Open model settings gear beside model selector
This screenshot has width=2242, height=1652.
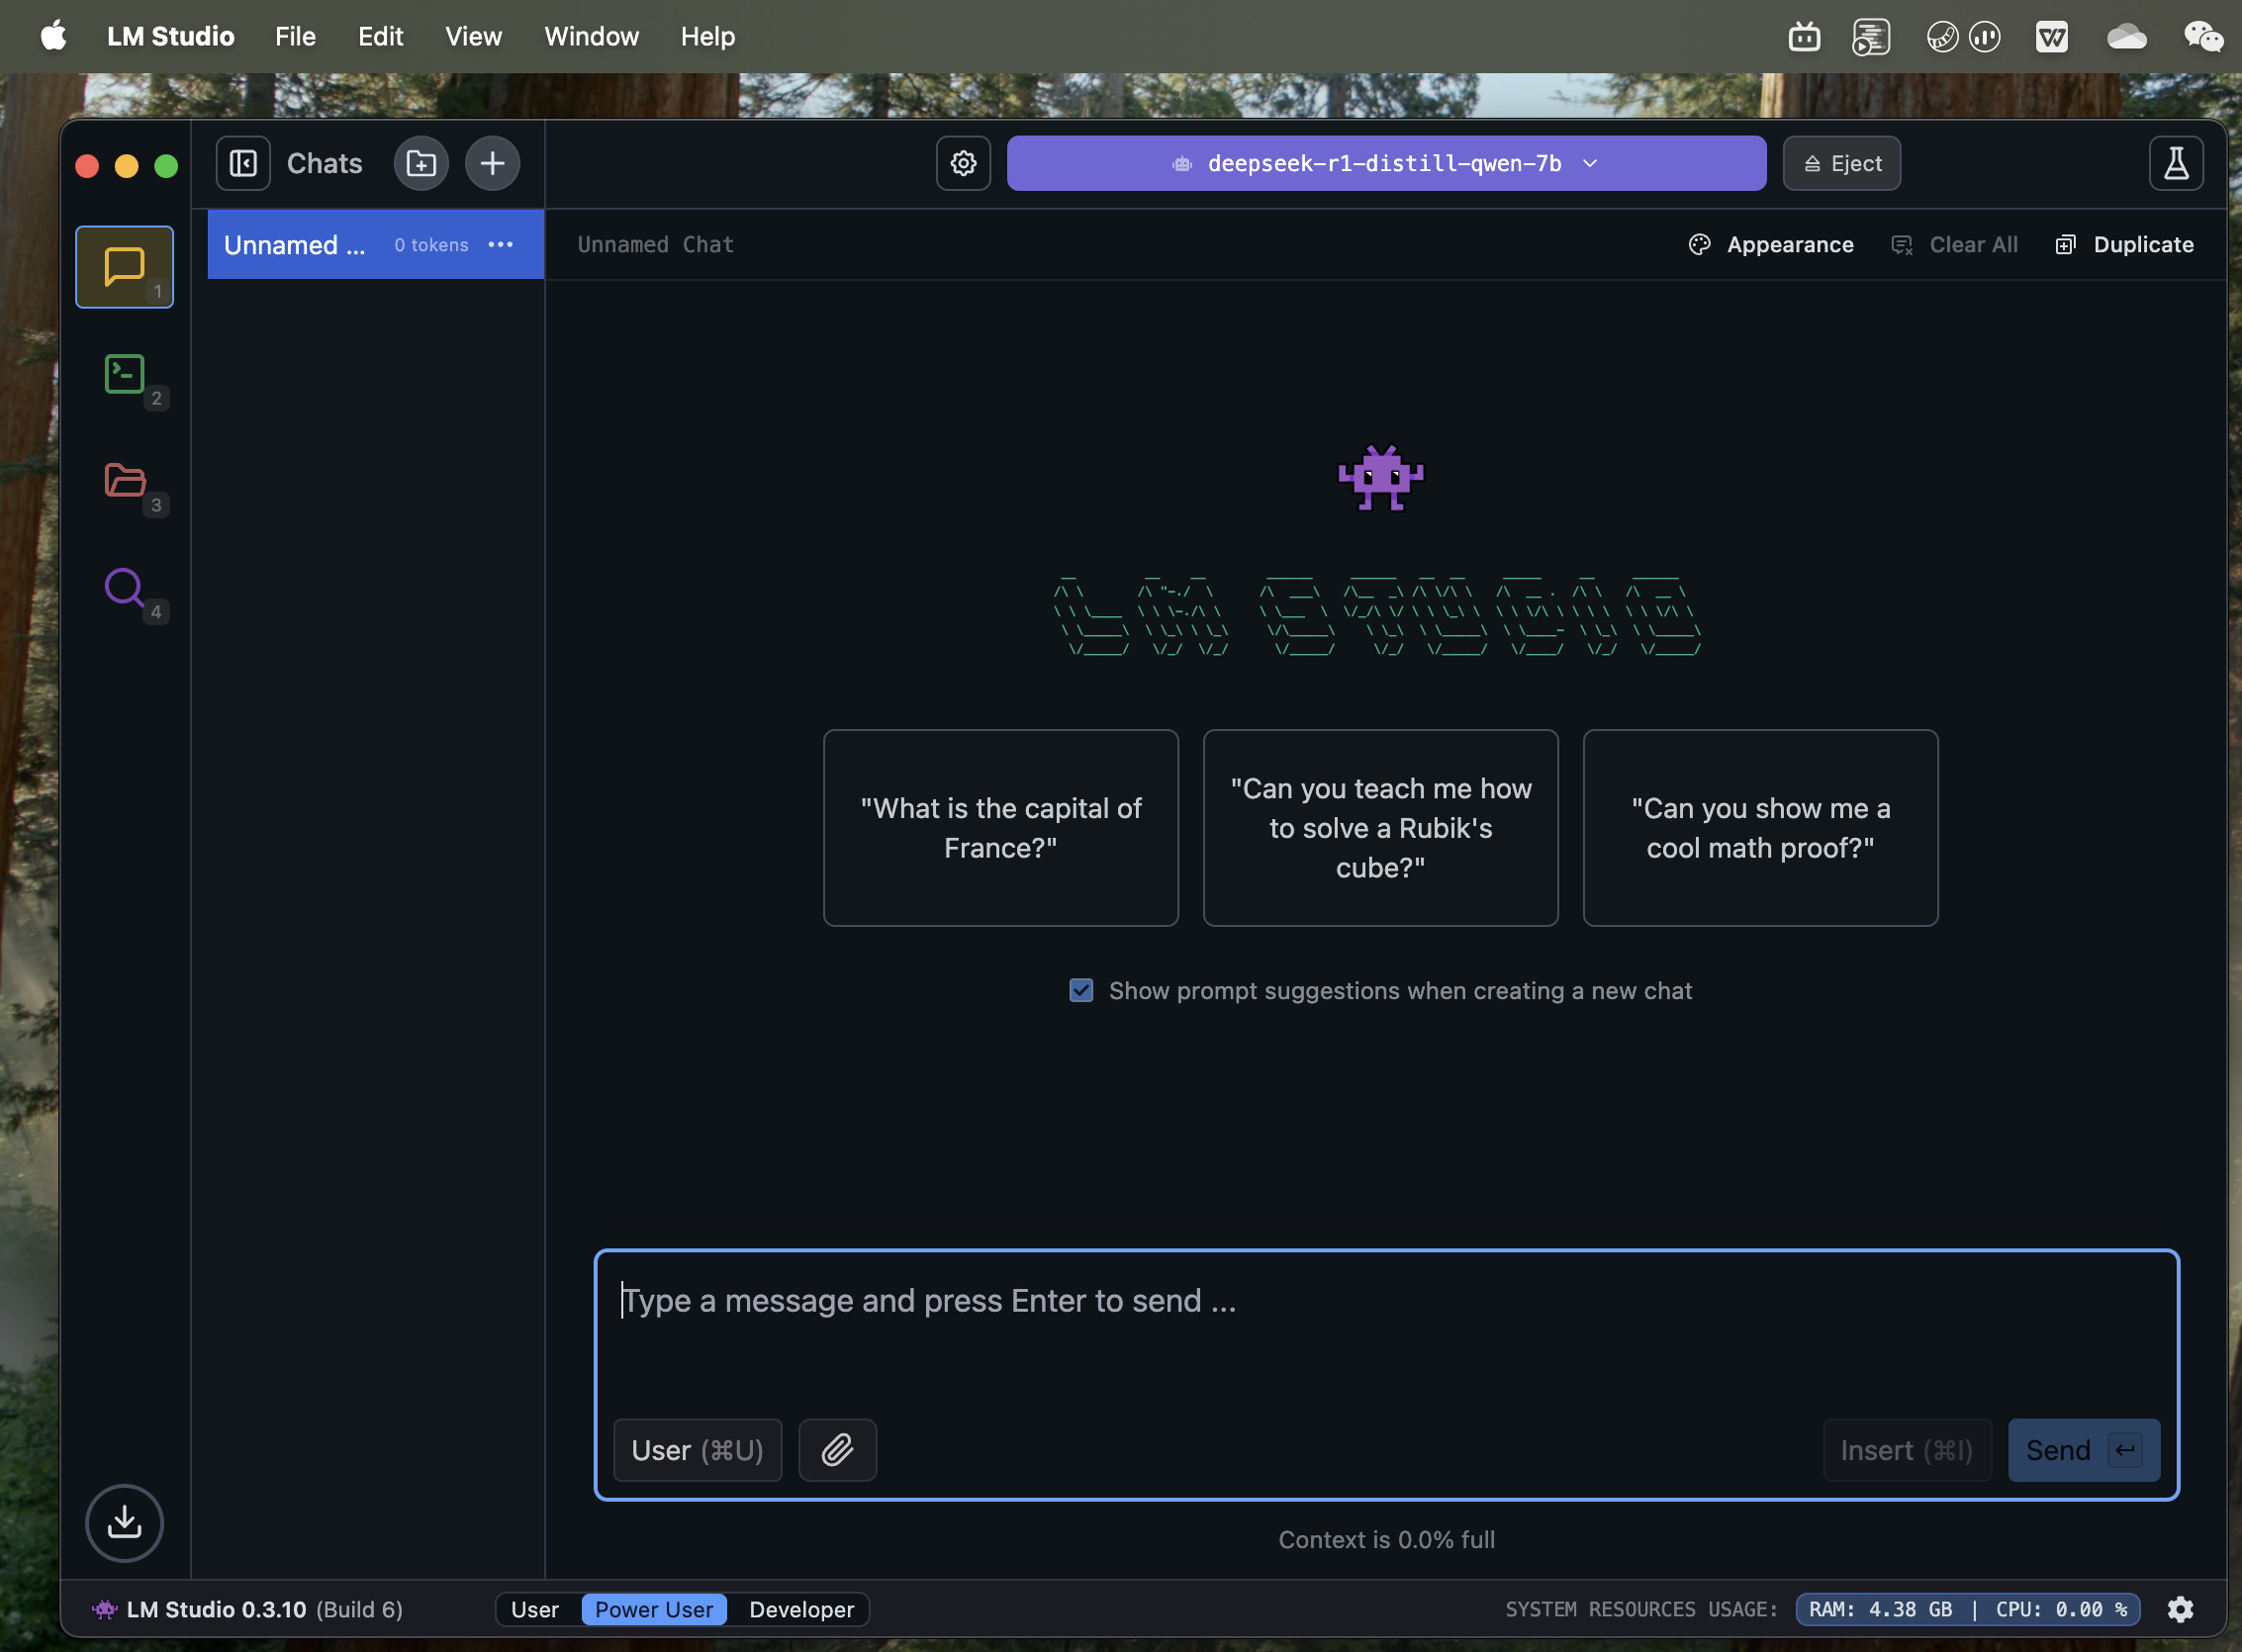[x=963, y=163]
